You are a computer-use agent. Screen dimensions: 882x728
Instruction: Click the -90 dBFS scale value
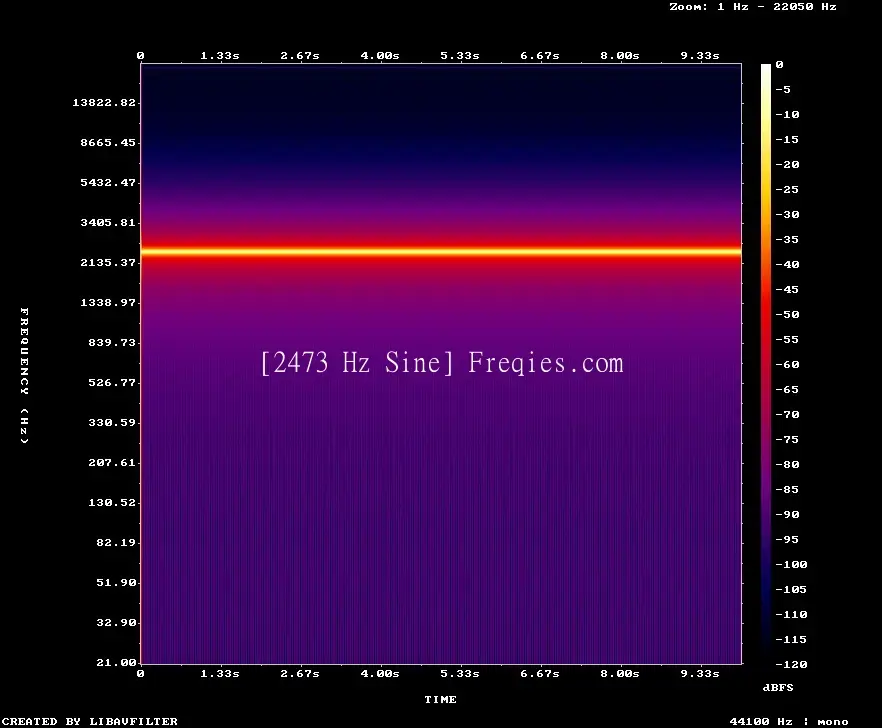coord(787,514)
